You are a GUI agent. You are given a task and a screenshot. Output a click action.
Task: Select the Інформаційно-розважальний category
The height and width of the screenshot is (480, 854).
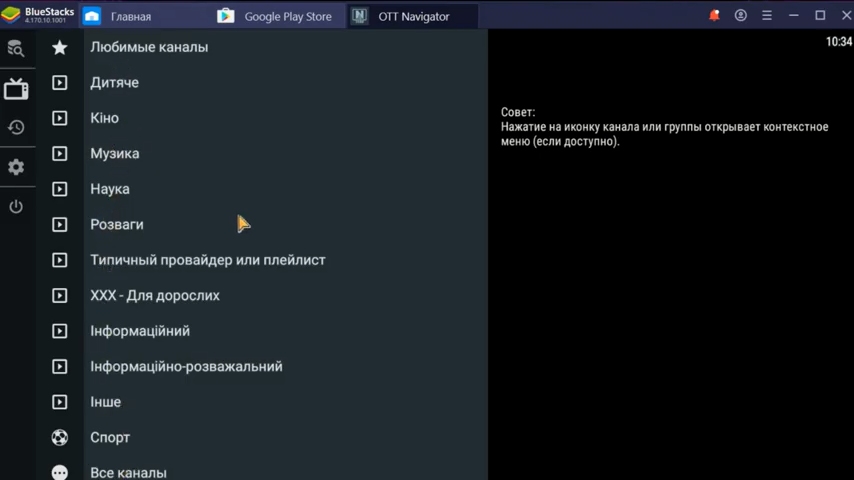coord(186,367)
